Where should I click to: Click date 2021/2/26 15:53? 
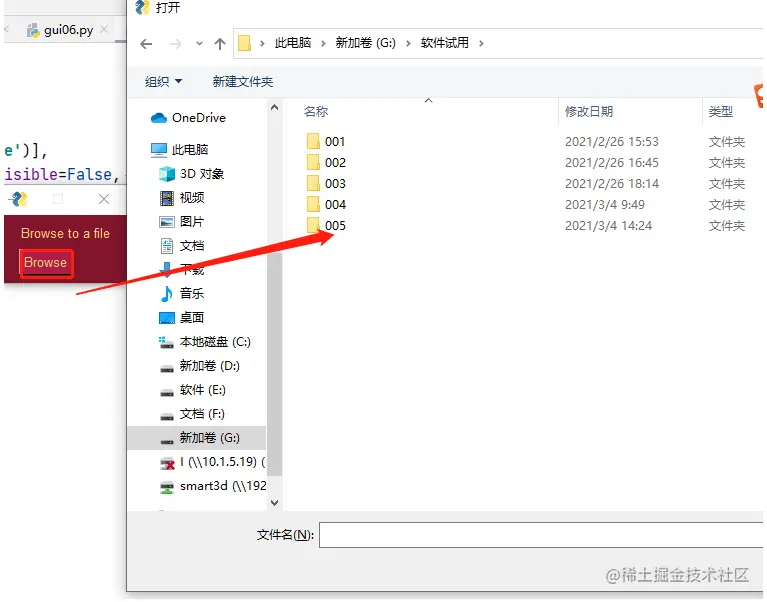point(611,142)
